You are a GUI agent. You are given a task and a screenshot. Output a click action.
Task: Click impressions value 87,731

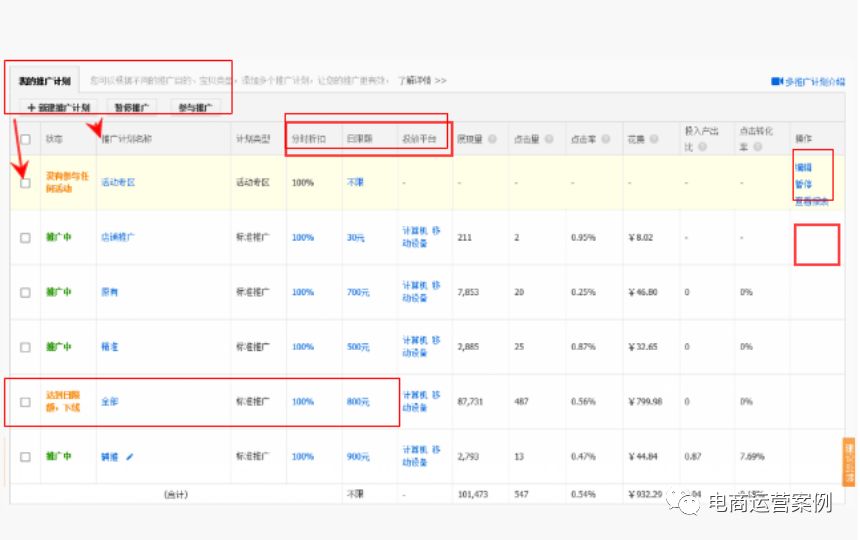point(470,402)
